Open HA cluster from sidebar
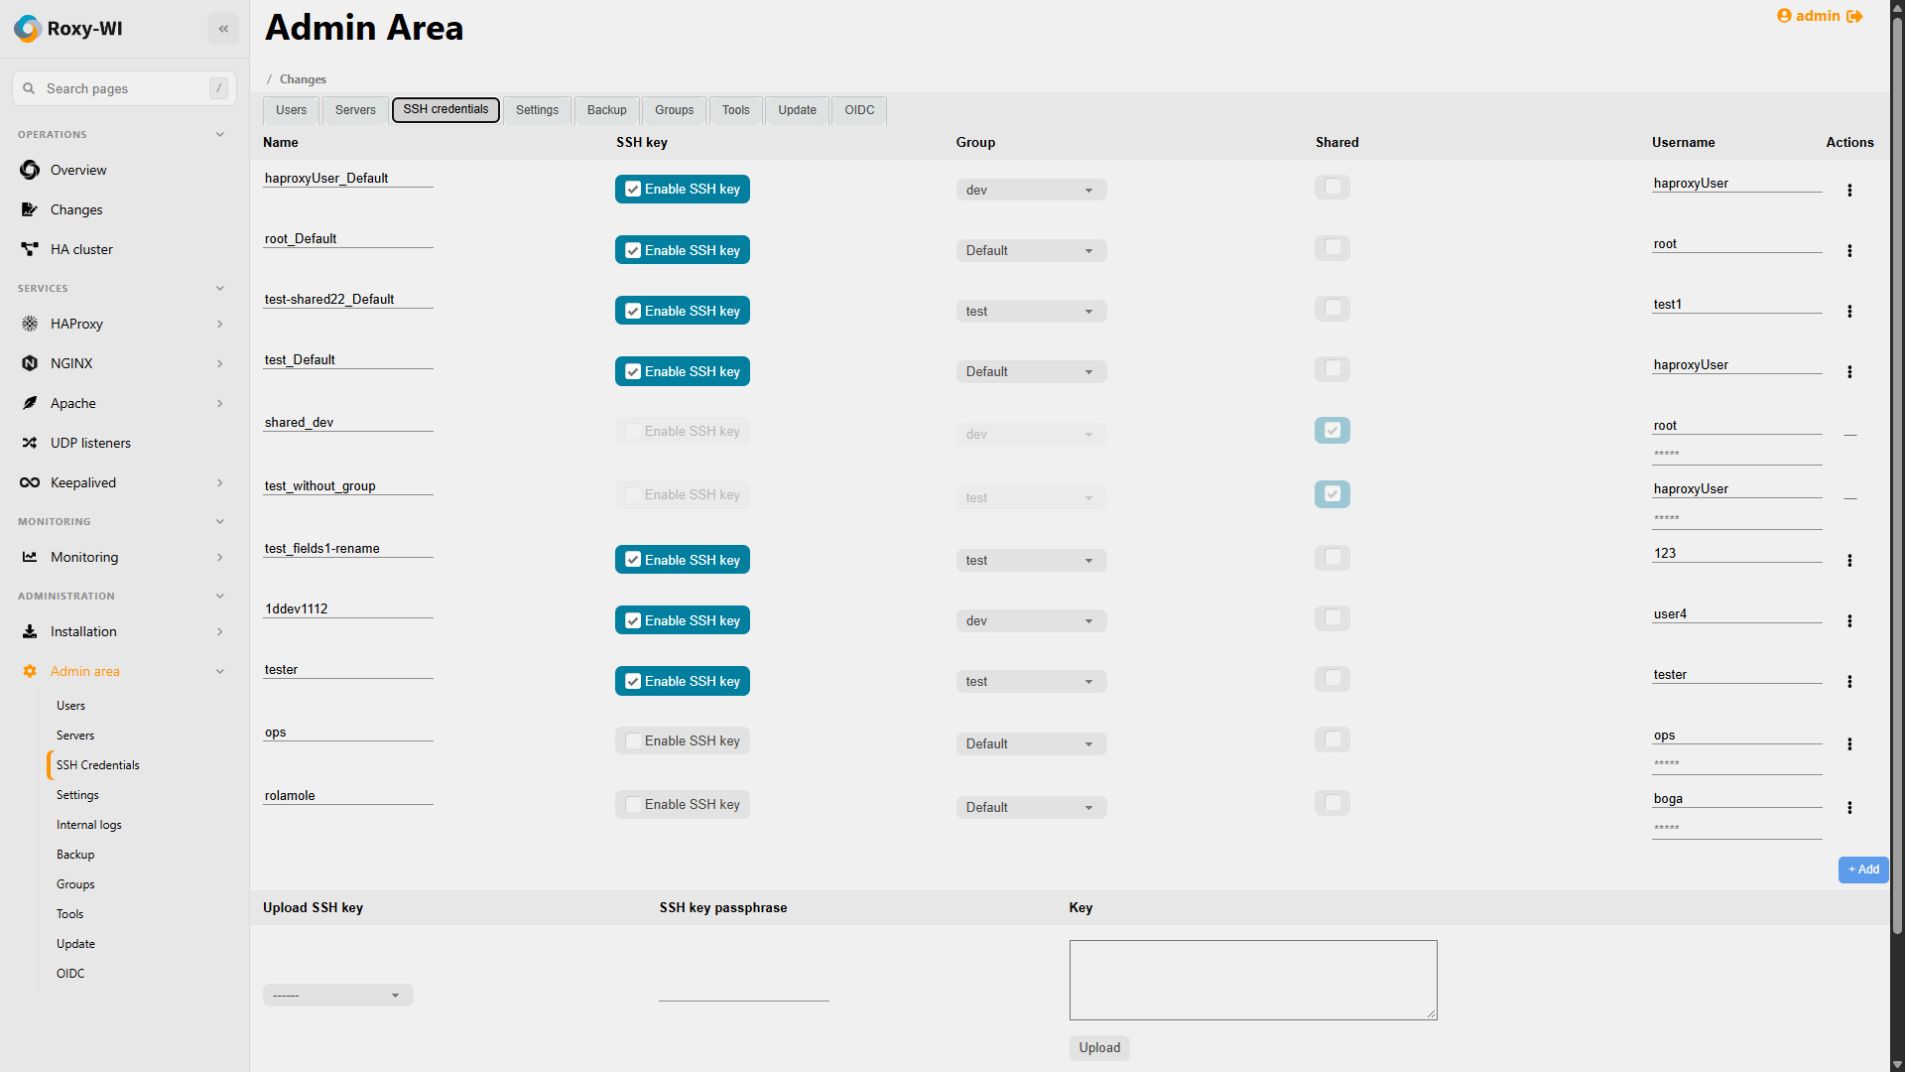 point(81,249)
